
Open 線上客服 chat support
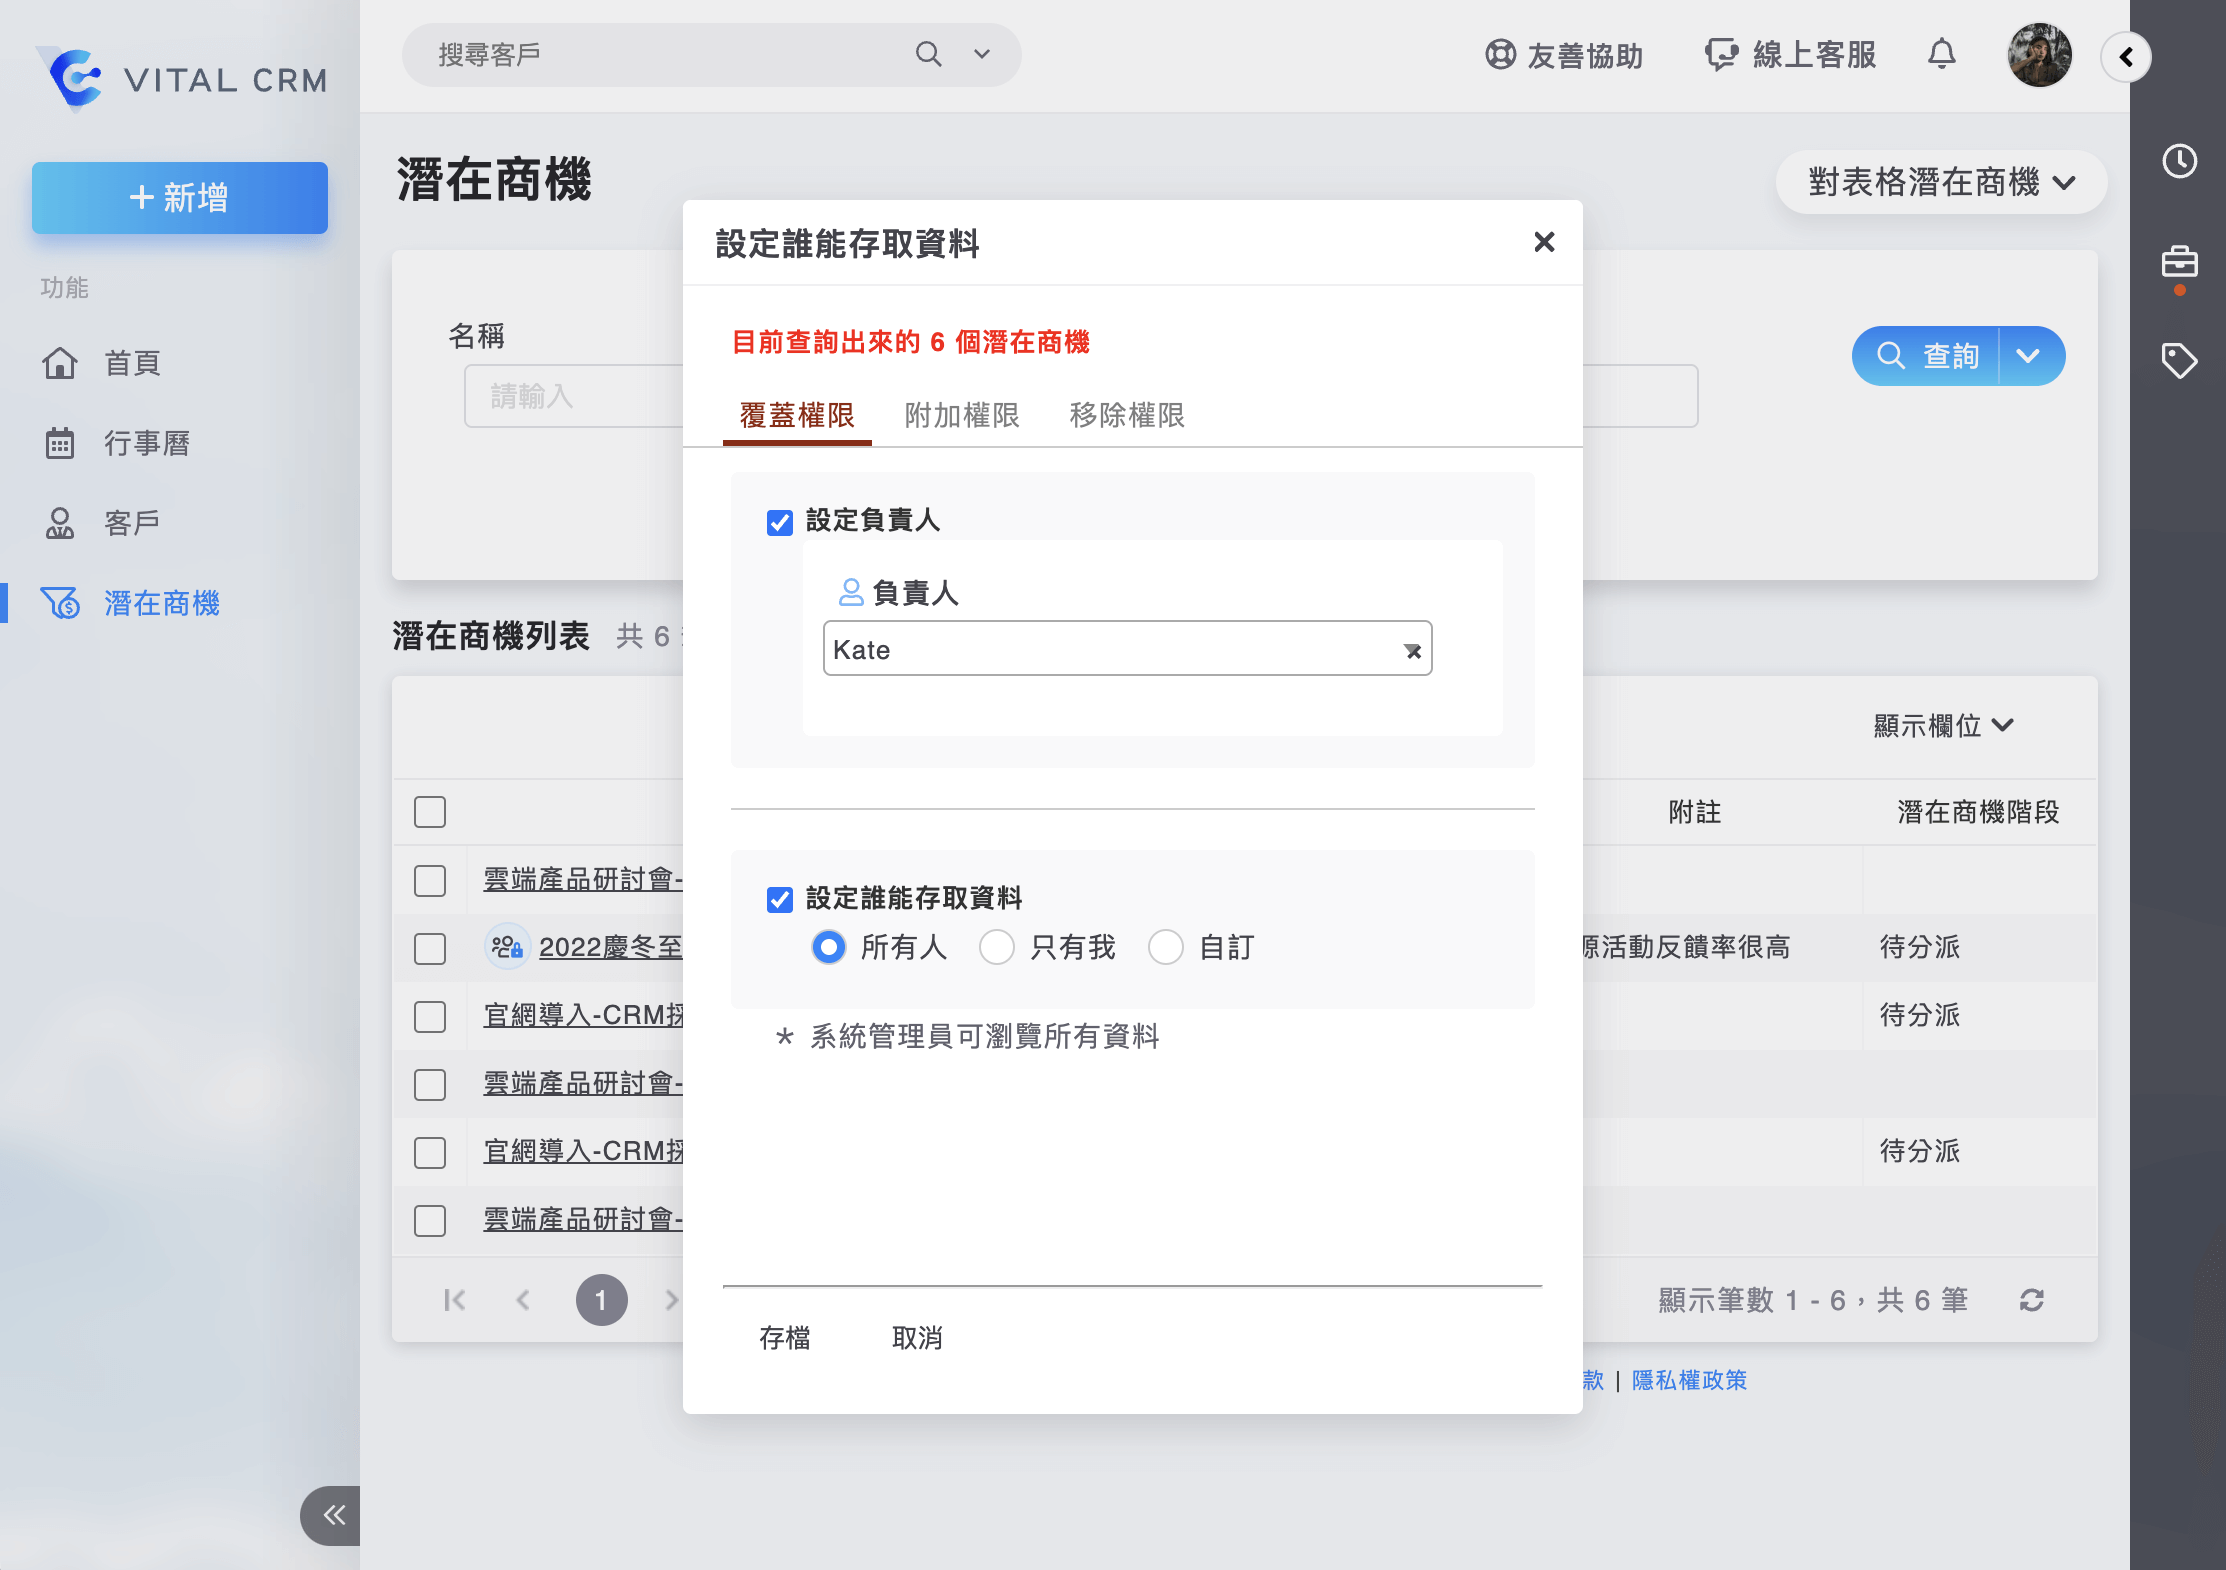tap(1790, 55)
